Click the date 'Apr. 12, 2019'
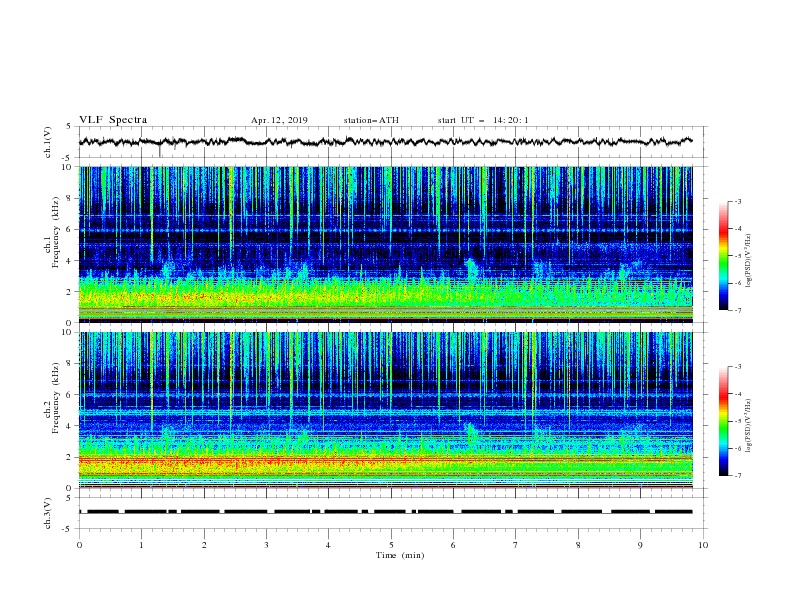Screen dimensions: 792x612 279,120
